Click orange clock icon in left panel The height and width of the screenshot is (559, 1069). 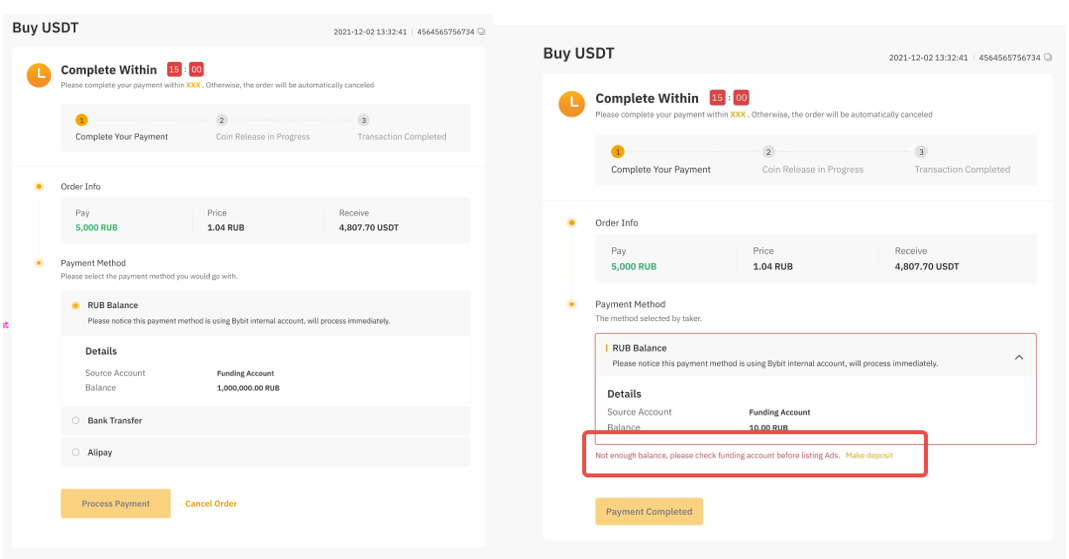(x=39, y=75)
